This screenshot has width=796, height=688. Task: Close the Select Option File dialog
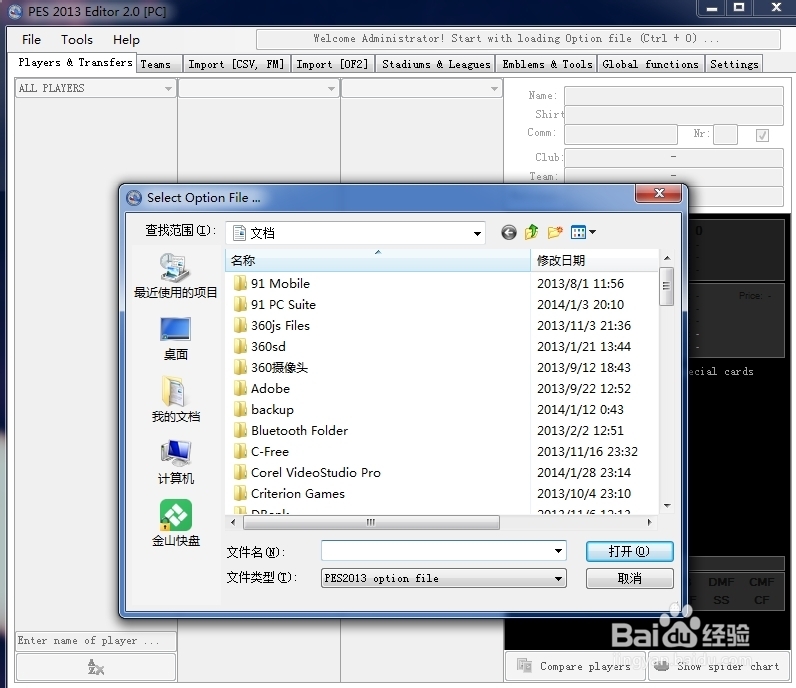[659, 193]
